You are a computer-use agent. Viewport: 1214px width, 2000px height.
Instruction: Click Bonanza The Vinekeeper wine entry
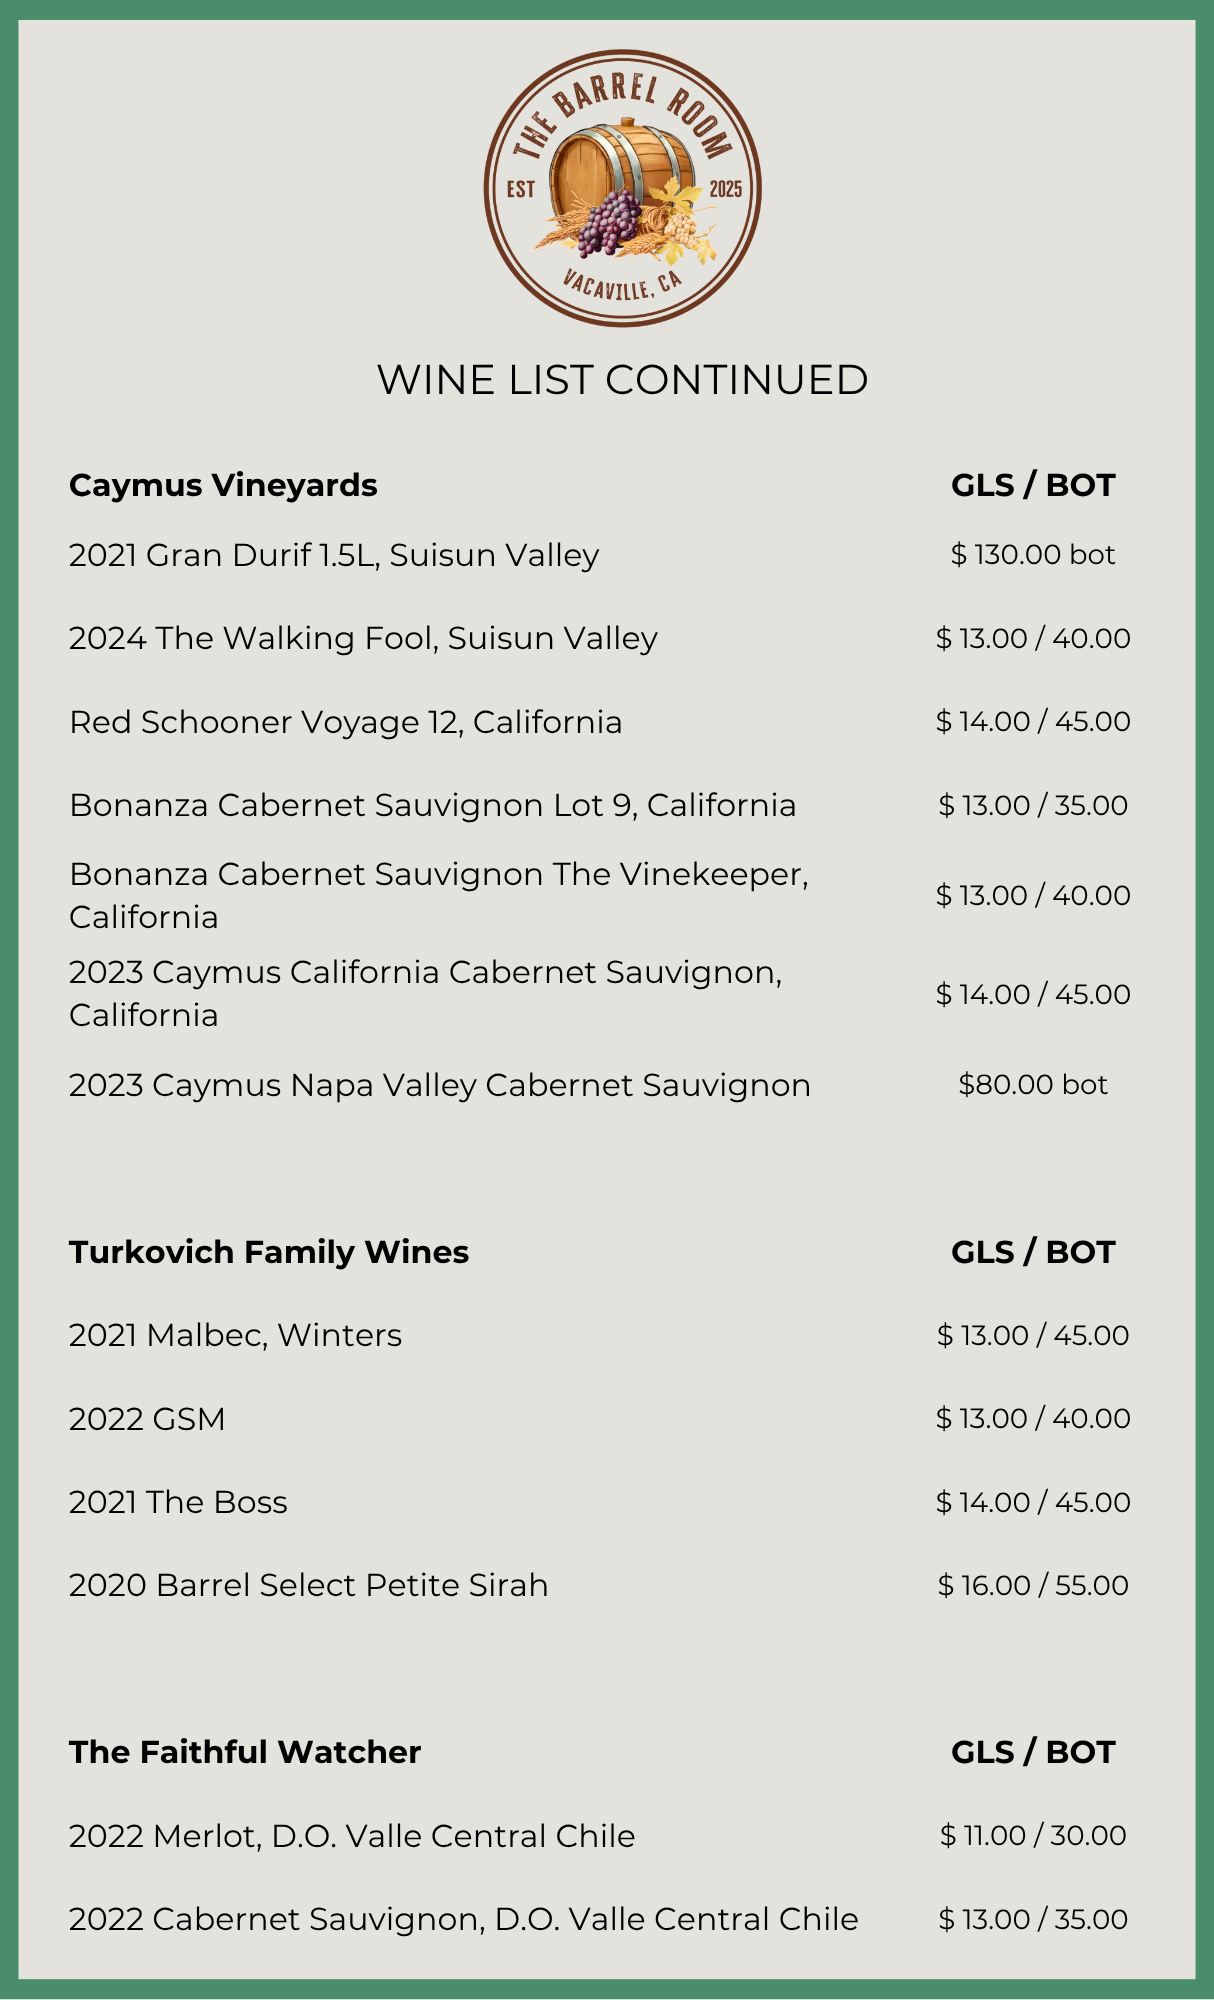click(x=438, y=895)
